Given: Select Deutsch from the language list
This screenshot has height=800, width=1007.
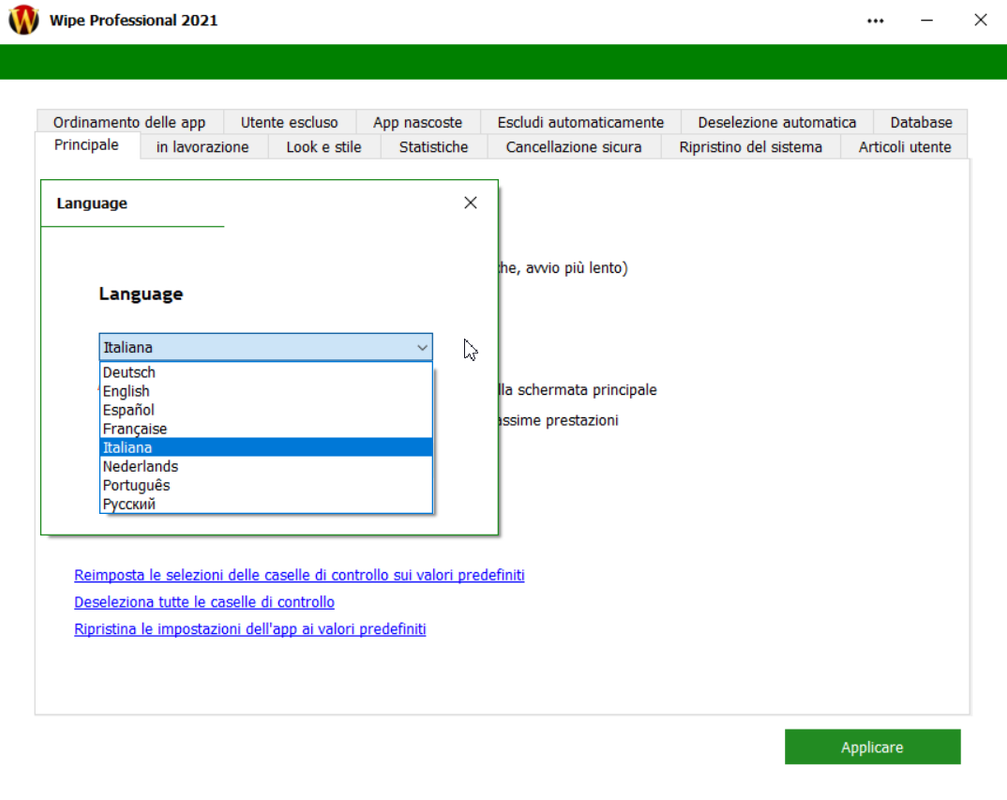Looking at the screenshot, I should pyautogui.click(x=266, y=372).
